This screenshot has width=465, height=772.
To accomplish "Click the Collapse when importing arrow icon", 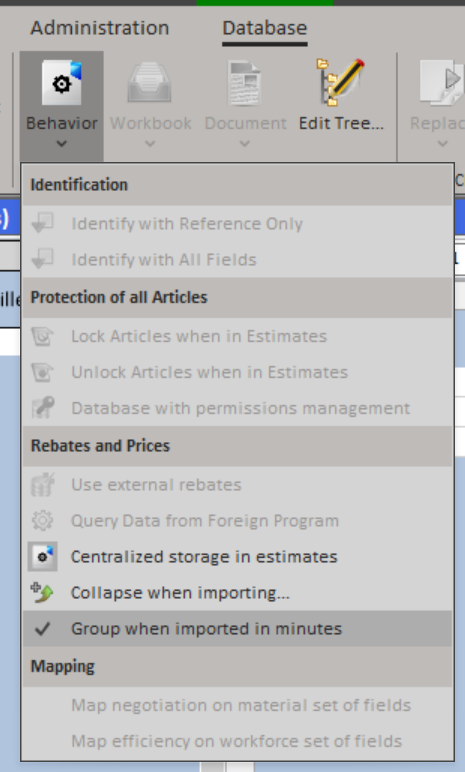I will coord(42,593).
